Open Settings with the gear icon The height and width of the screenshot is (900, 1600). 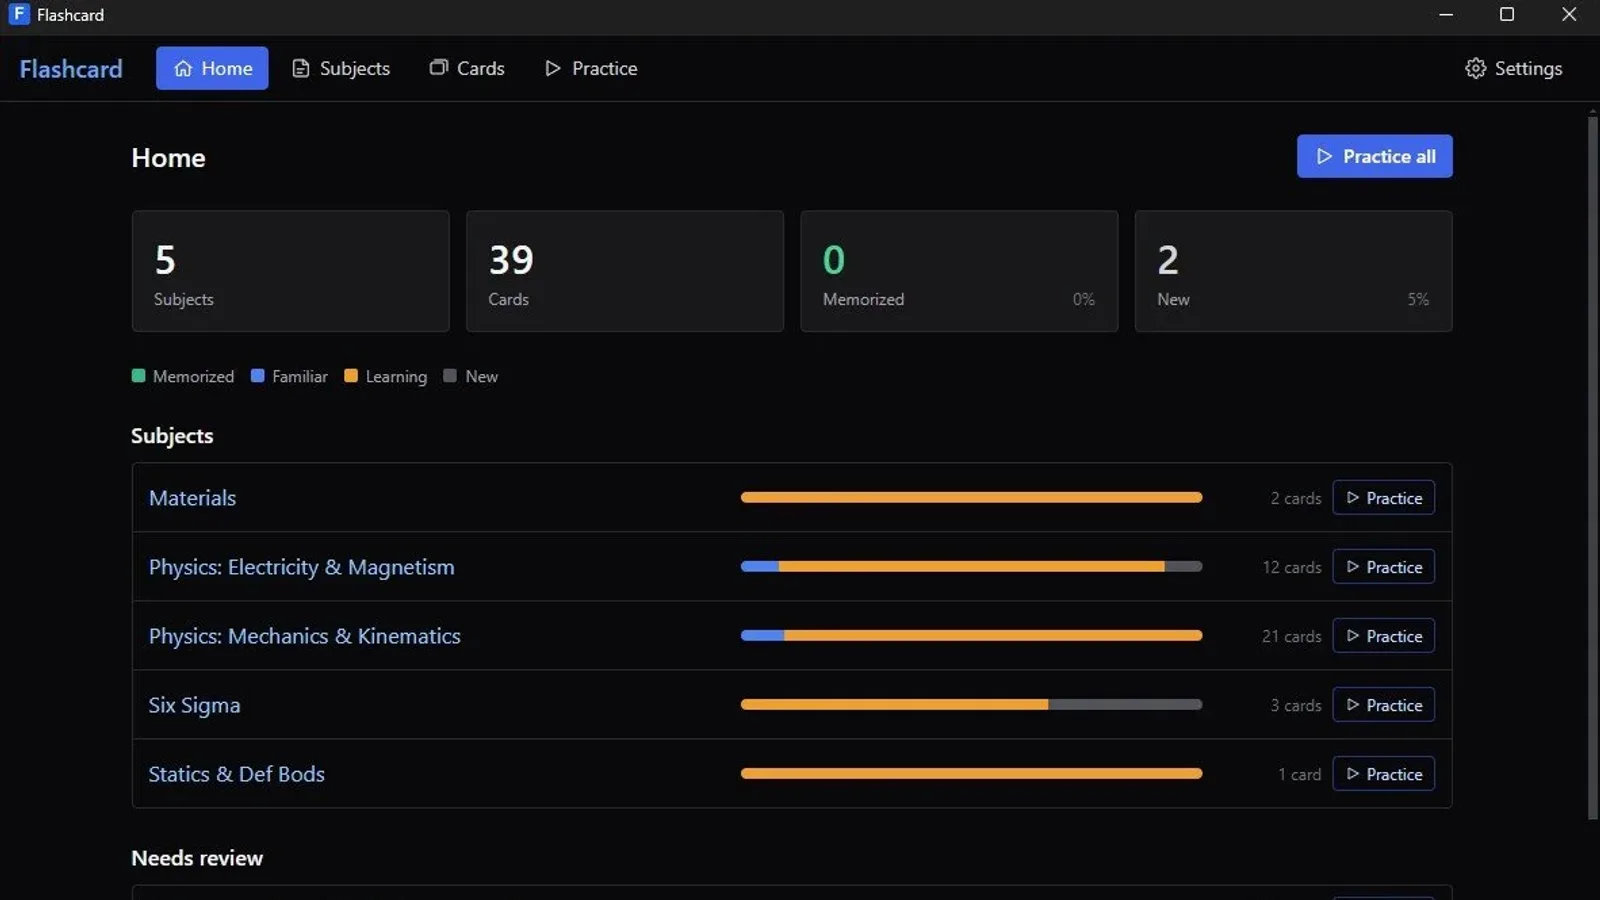point(1513,68)
